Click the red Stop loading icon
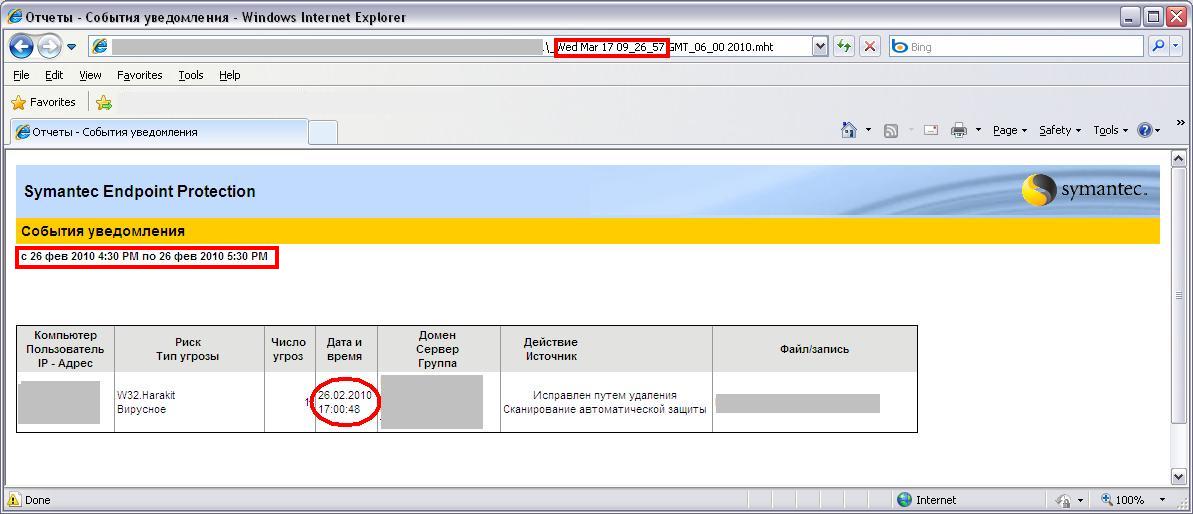 (870, 47)
